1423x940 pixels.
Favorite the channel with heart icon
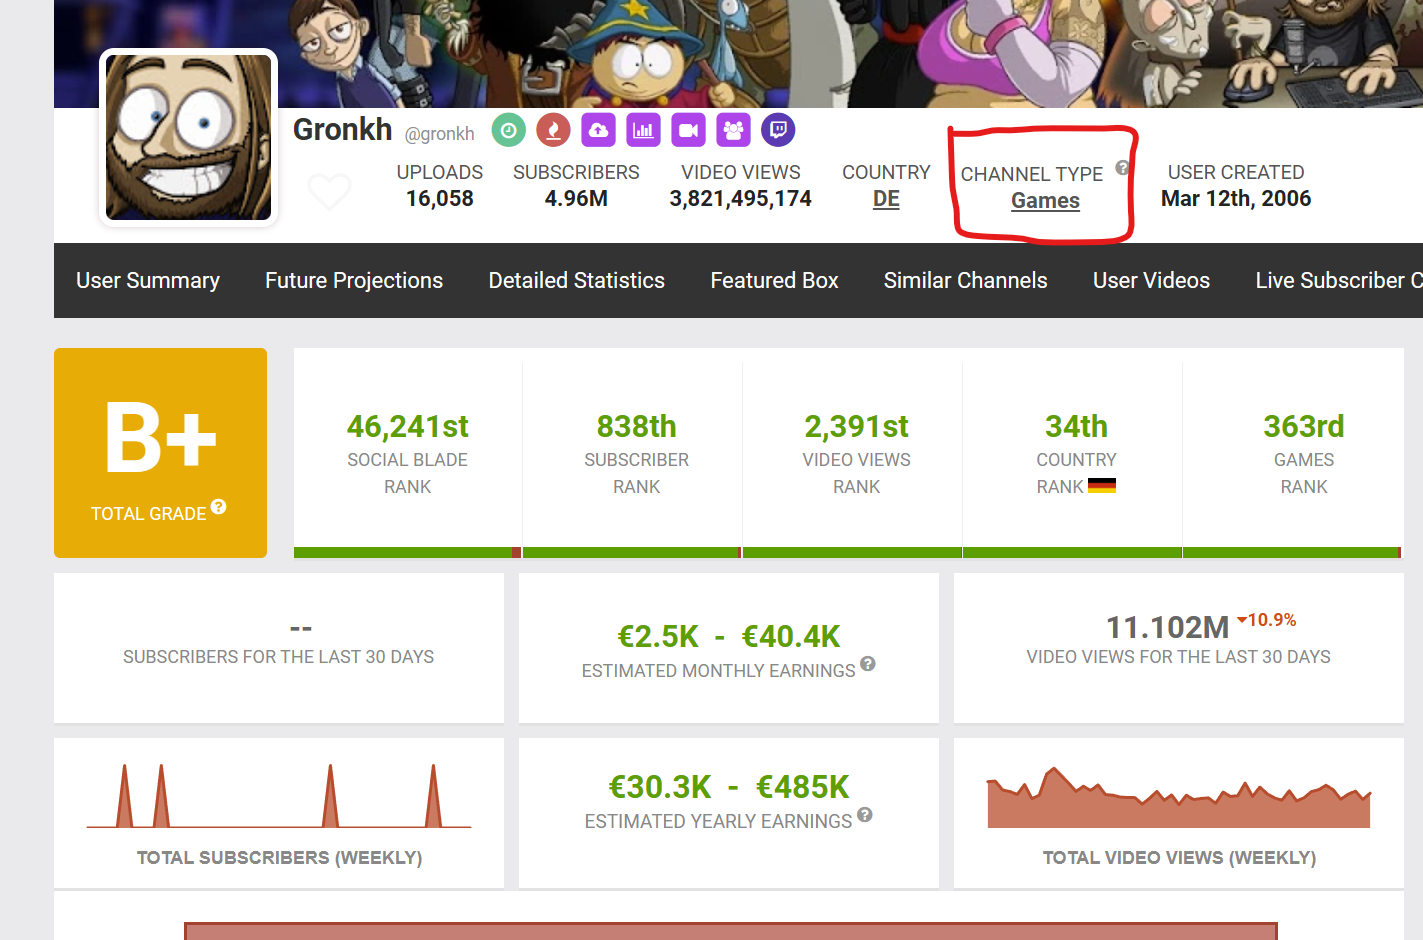pos(329,190)
